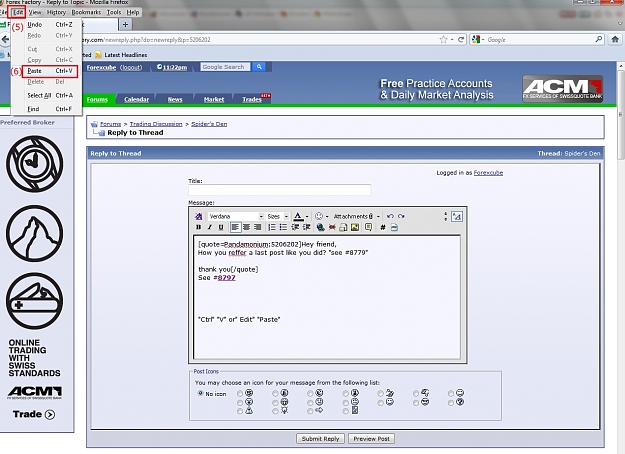Choose Find from the Edit menu
The width and height of the screenshot is (625, 454).
coord(50,109)
